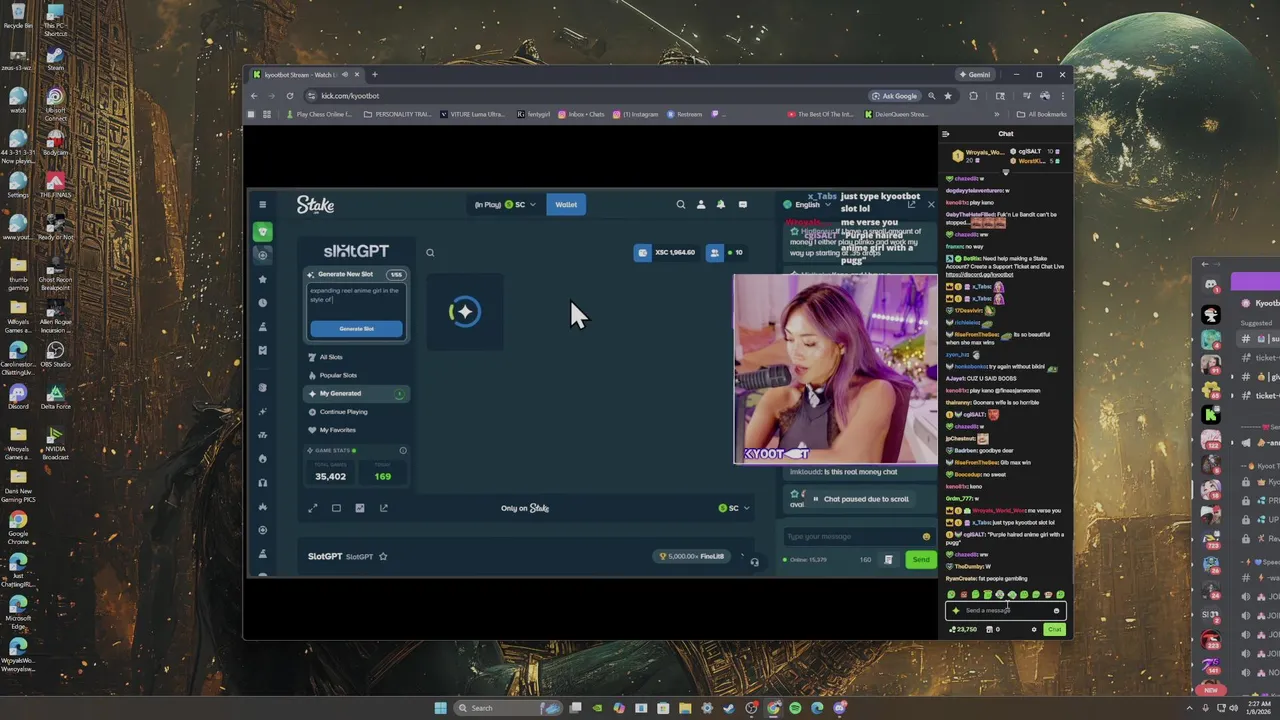1280x720 pixels.
Task: Click the green shield sidebar icon
Action: pyautogui.click(x=263, y=231)
